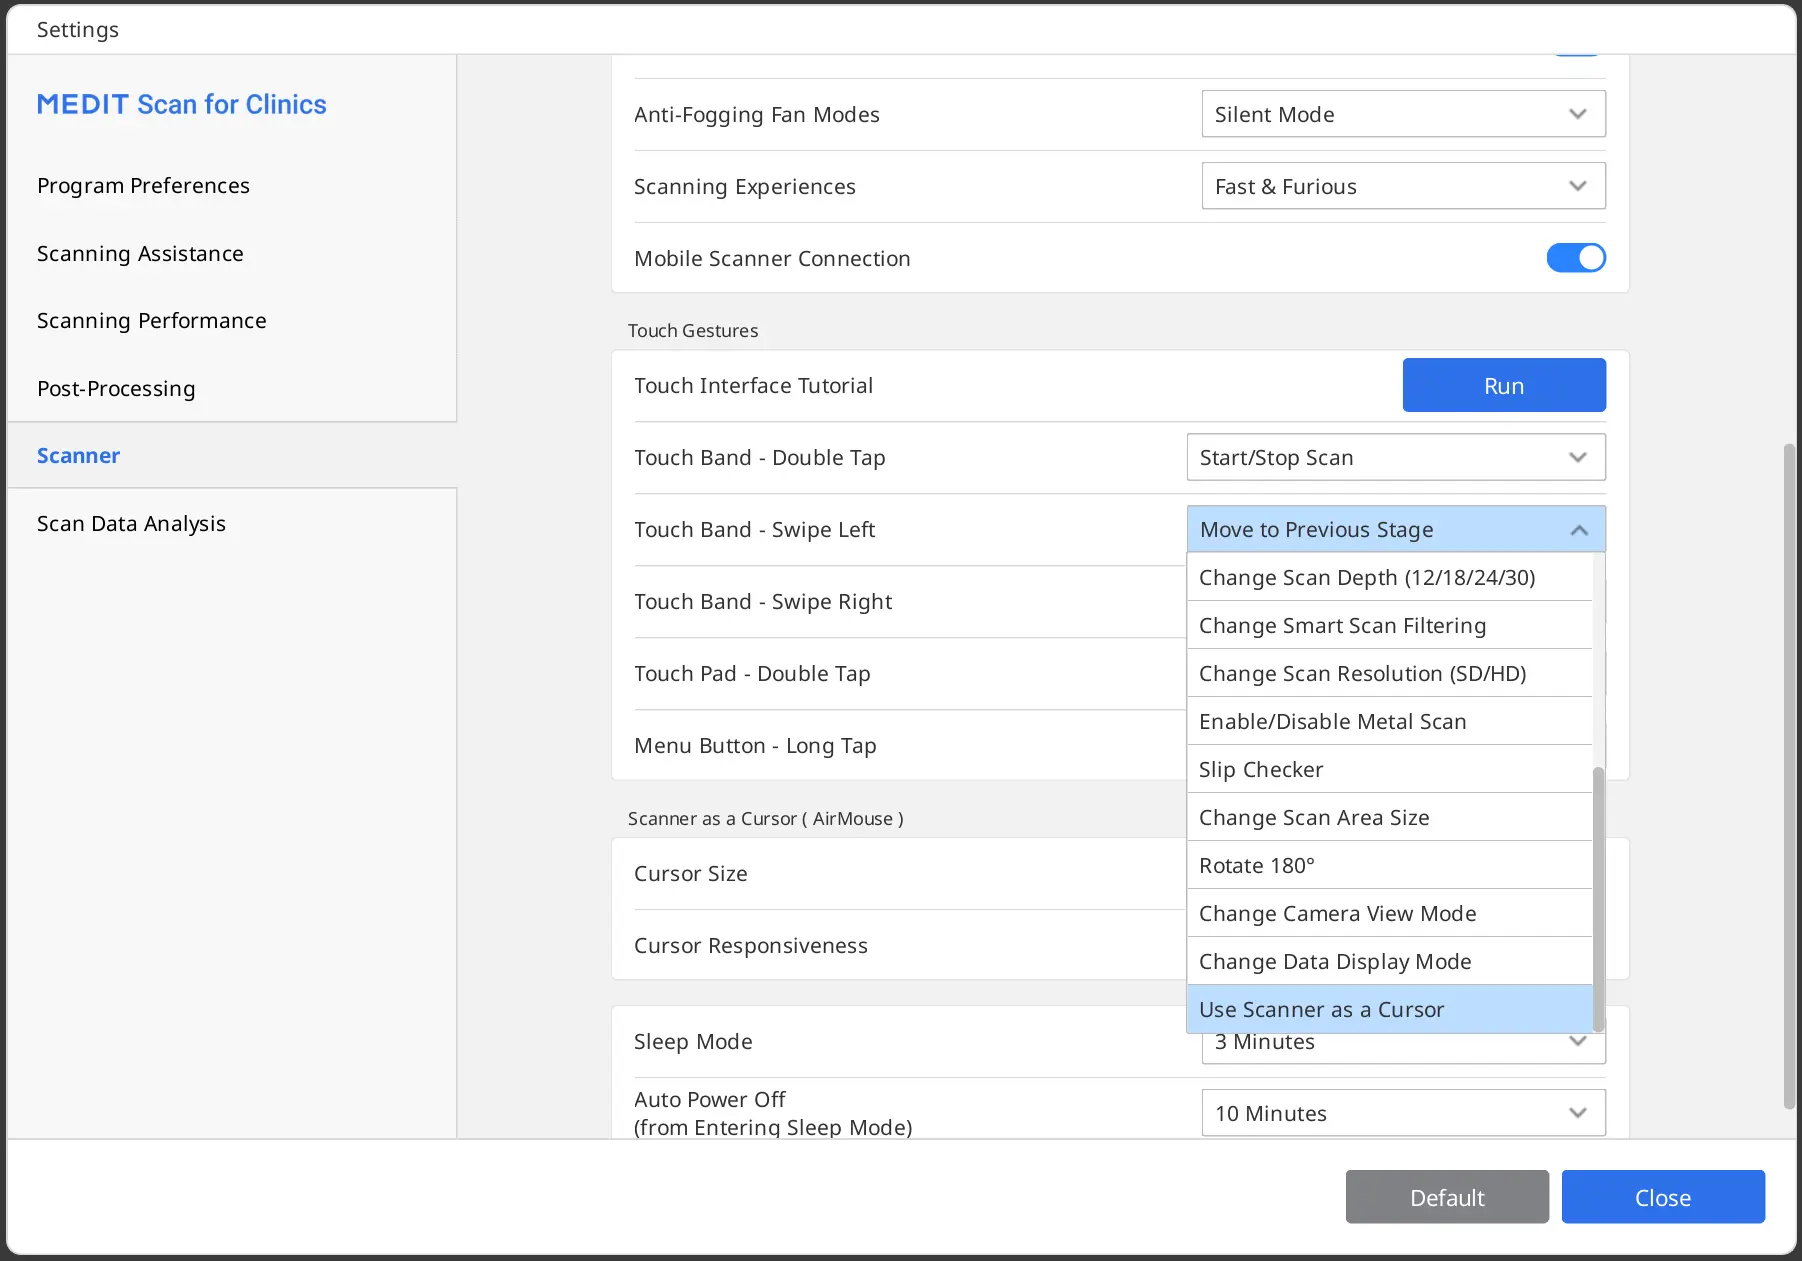Open Scan Data Analysis settings
The height and width of the screenshot is (1261, 1802).
tap(131, 523)
